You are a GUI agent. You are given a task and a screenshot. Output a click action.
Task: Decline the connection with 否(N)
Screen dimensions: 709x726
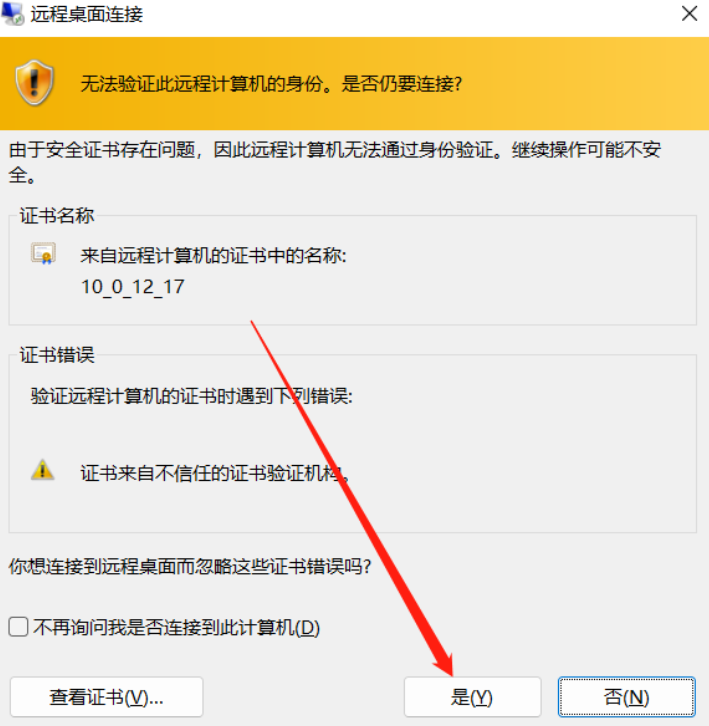tap(627, 697)
